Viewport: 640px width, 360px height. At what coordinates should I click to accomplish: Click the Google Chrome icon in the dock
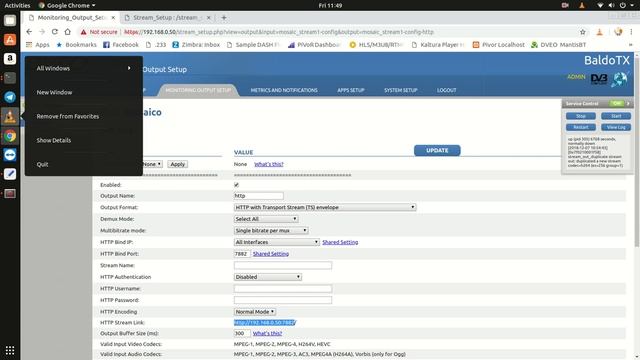(x=10, y=136)
